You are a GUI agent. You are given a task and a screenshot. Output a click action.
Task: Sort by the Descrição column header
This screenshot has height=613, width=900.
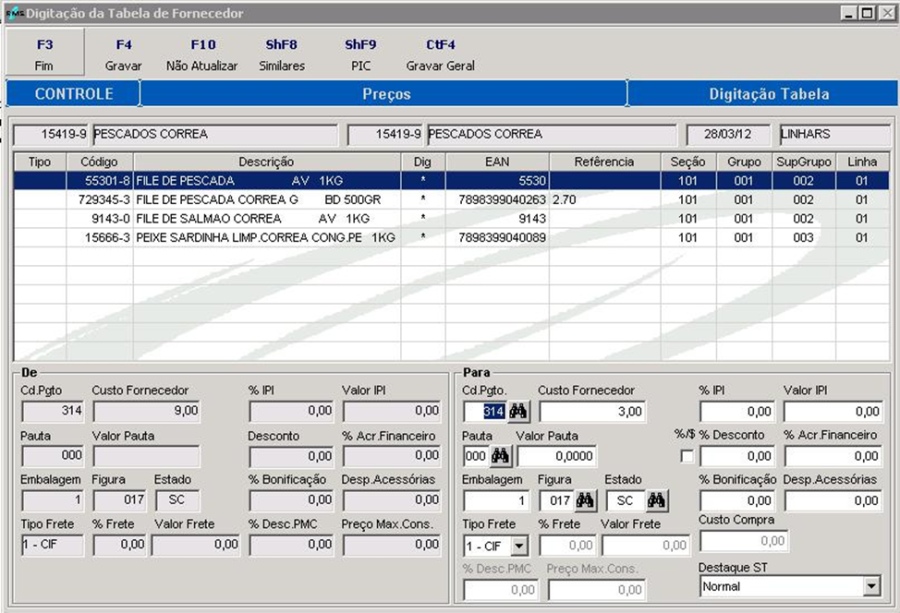click(266, 161)
